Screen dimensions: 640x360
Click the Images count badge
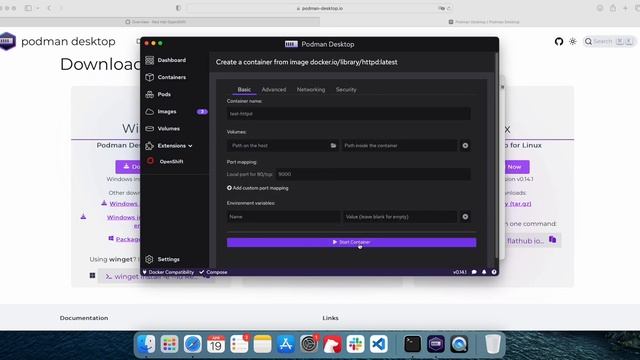202,111
